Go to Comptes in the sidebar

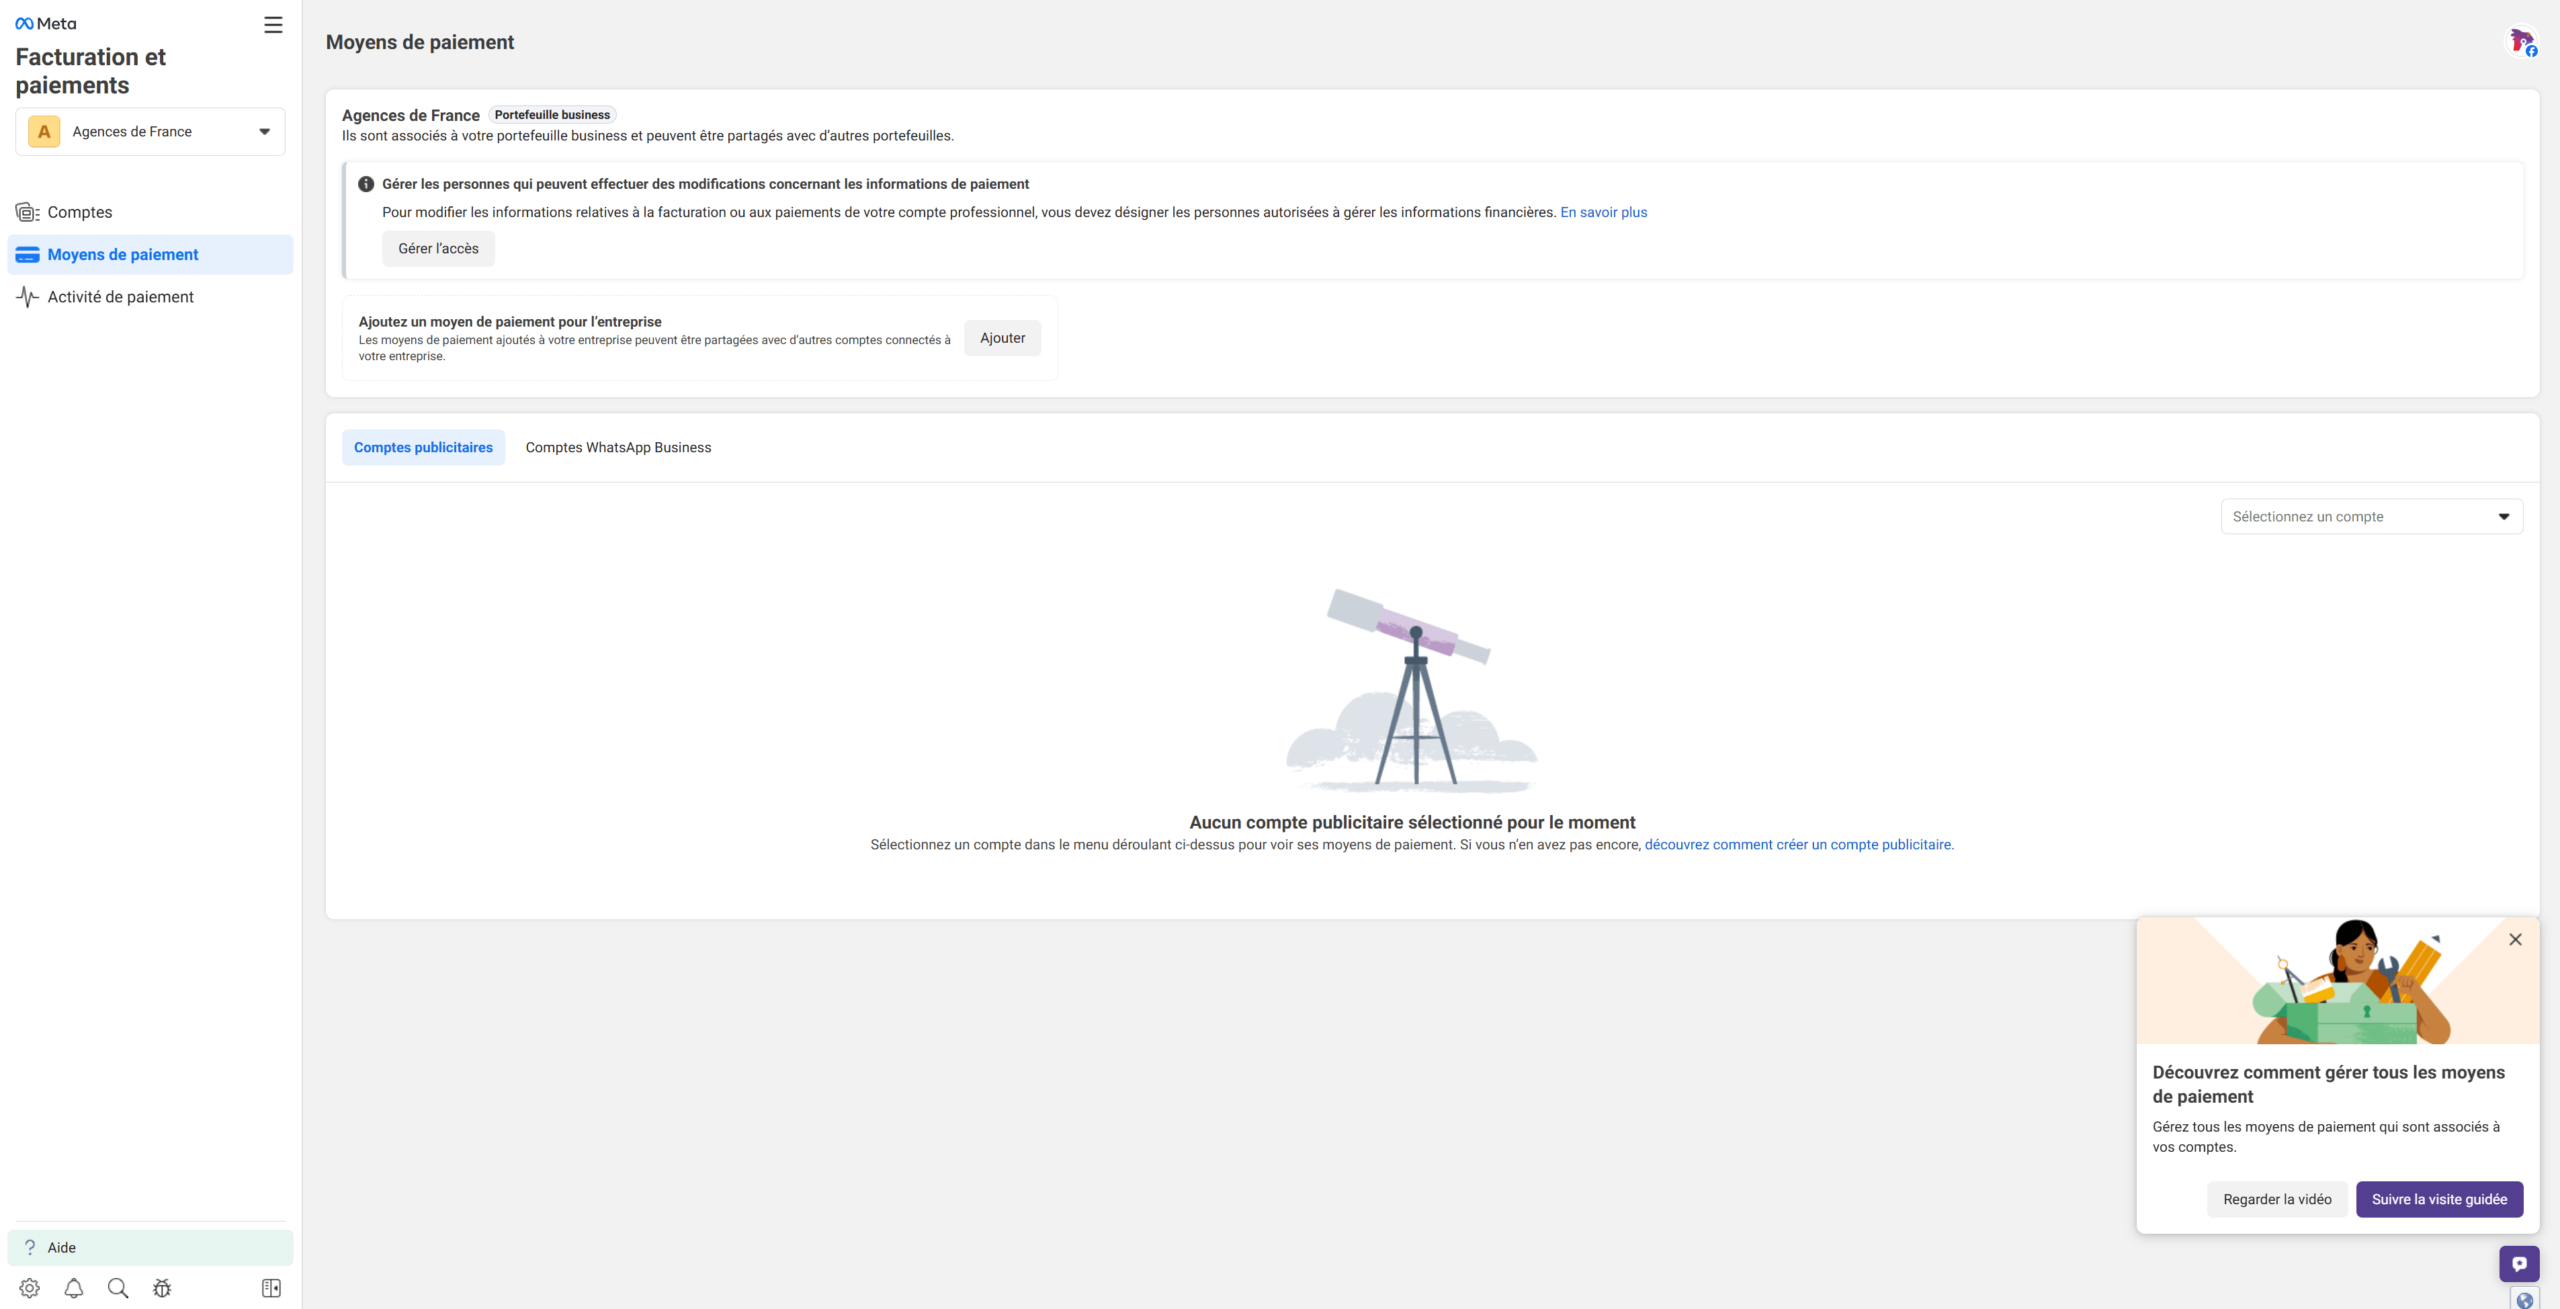click(80, 212)
